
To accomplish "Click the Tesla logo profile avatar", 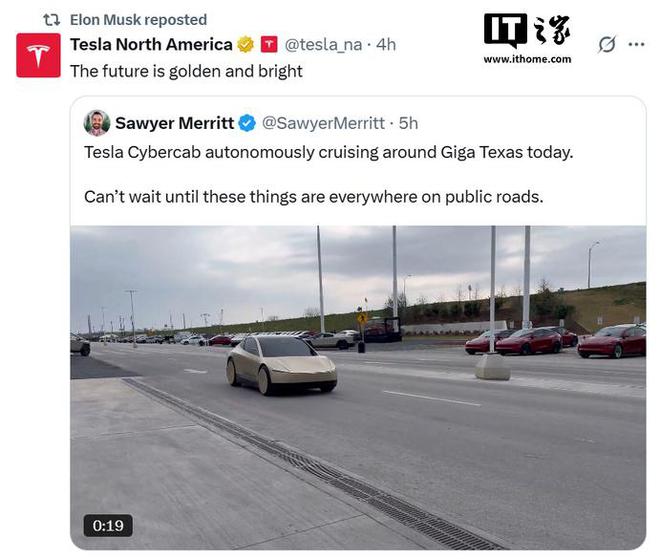I will [x=38, y=55].
